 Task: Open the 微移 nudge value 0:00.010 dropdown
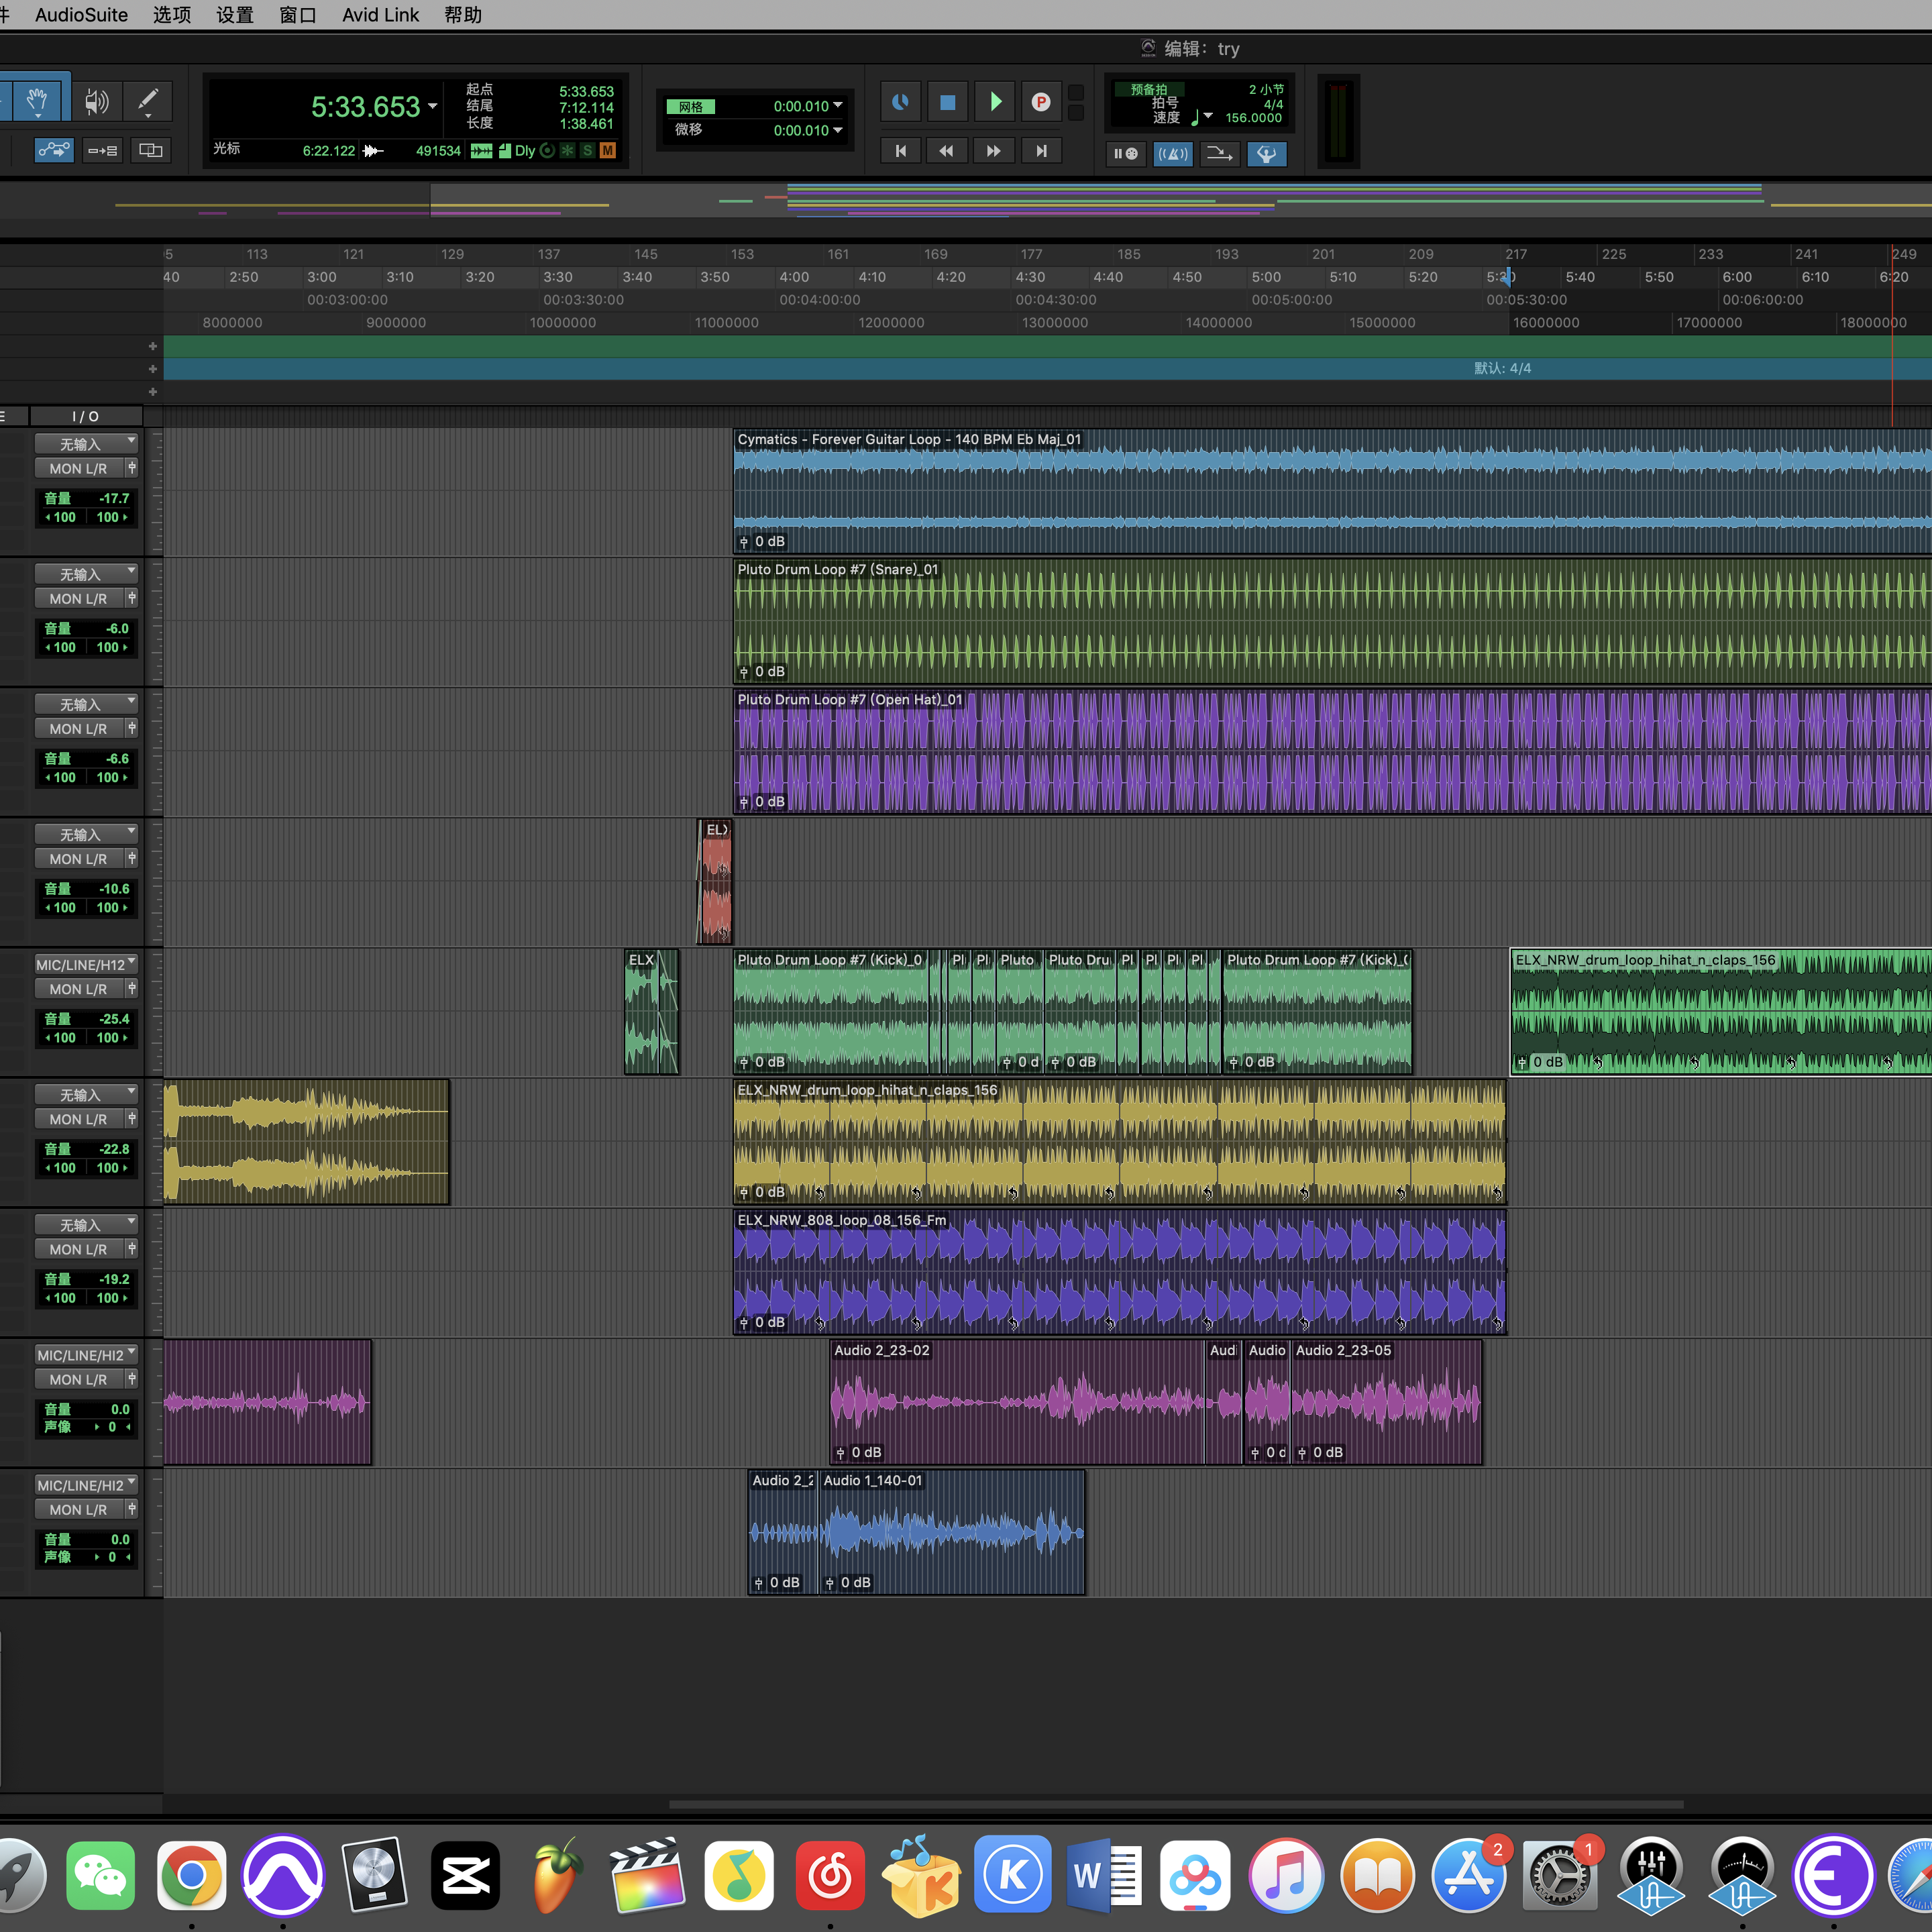[x=838, y=130]
